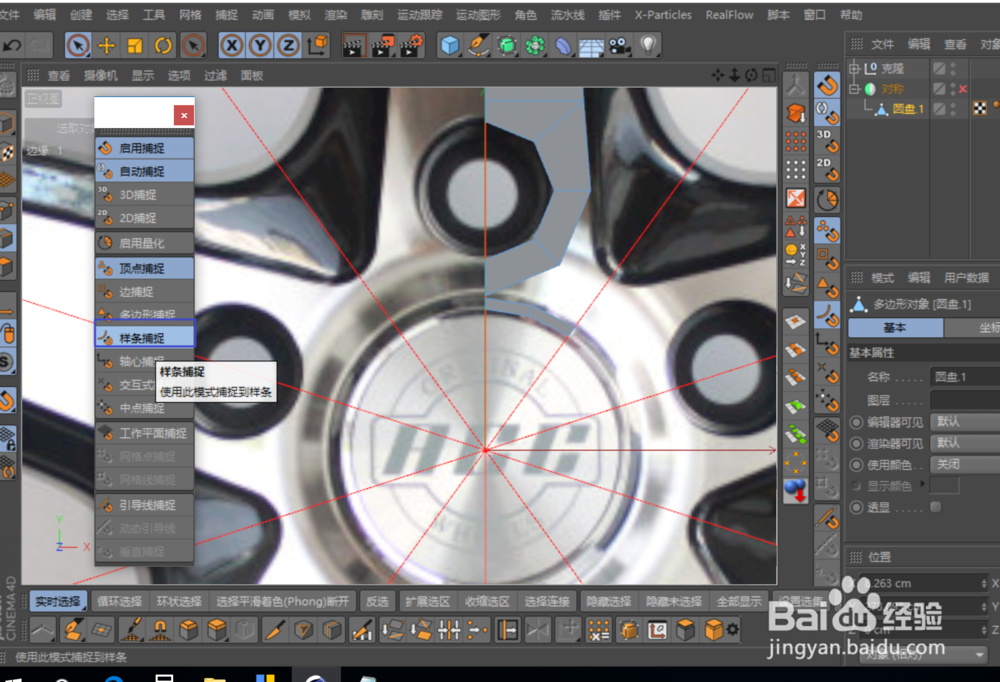Switch the coordinate system icon

[x=318, y=45]
